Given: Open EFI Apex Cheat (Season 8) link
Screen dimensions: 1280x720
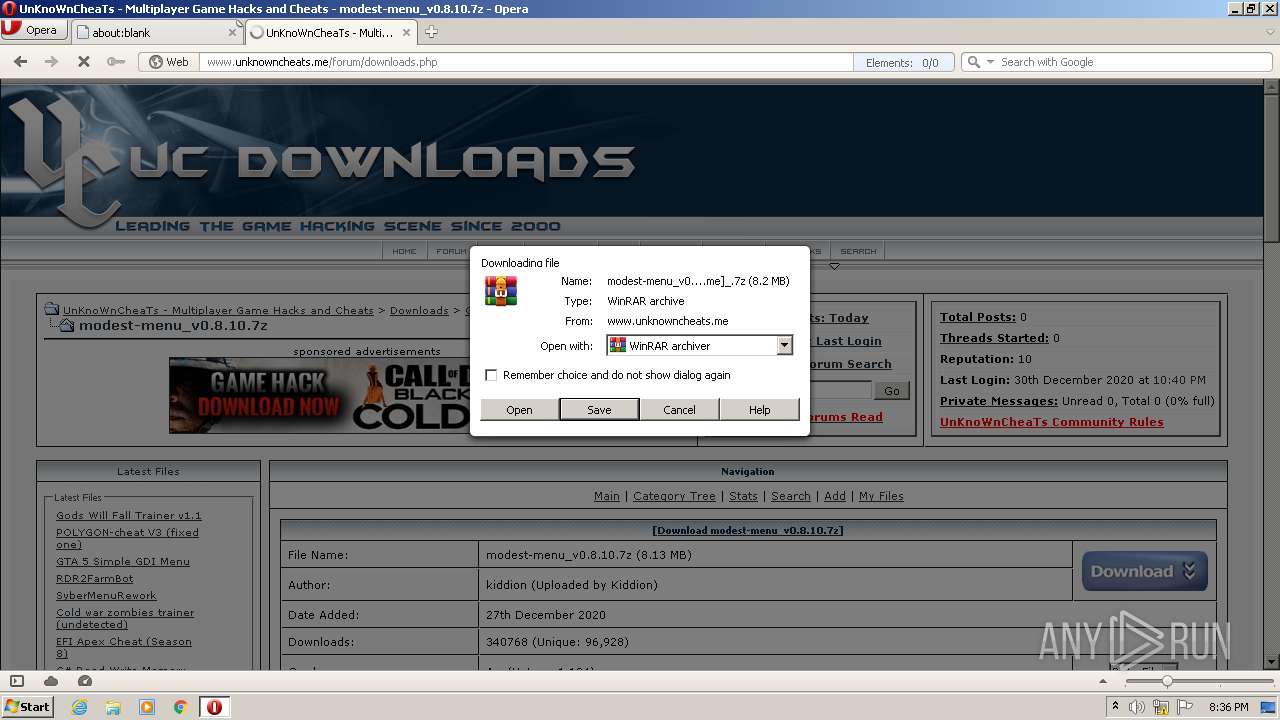Looking at the screenshot, I should [124, 647].
